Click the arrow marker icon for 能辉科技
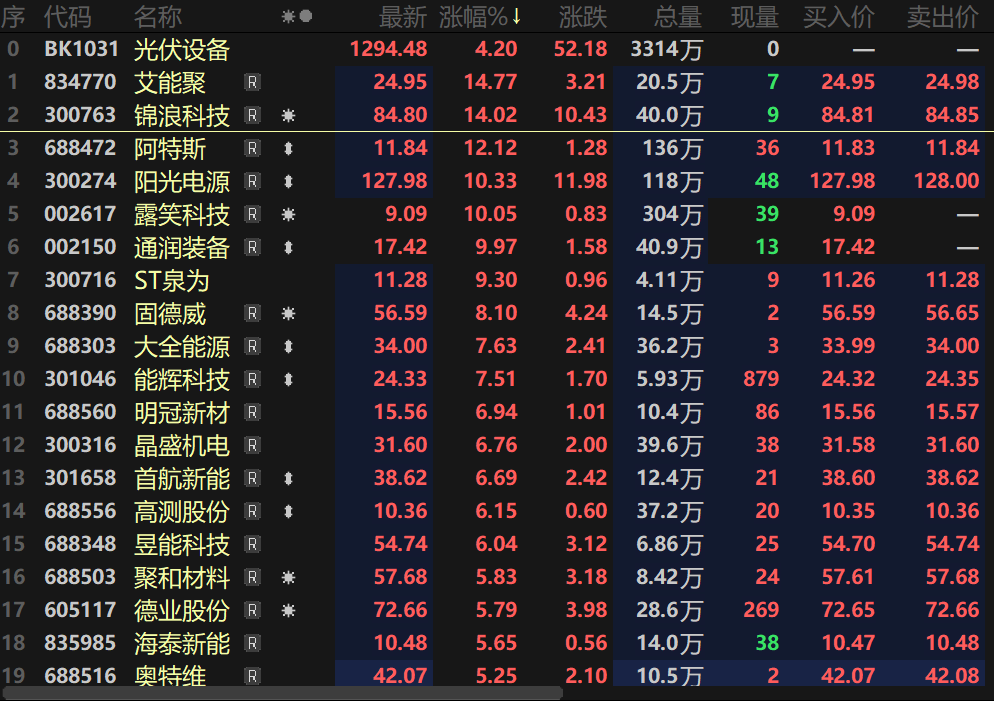The height and width of the screenshot is (701, 994). [288, 379]
